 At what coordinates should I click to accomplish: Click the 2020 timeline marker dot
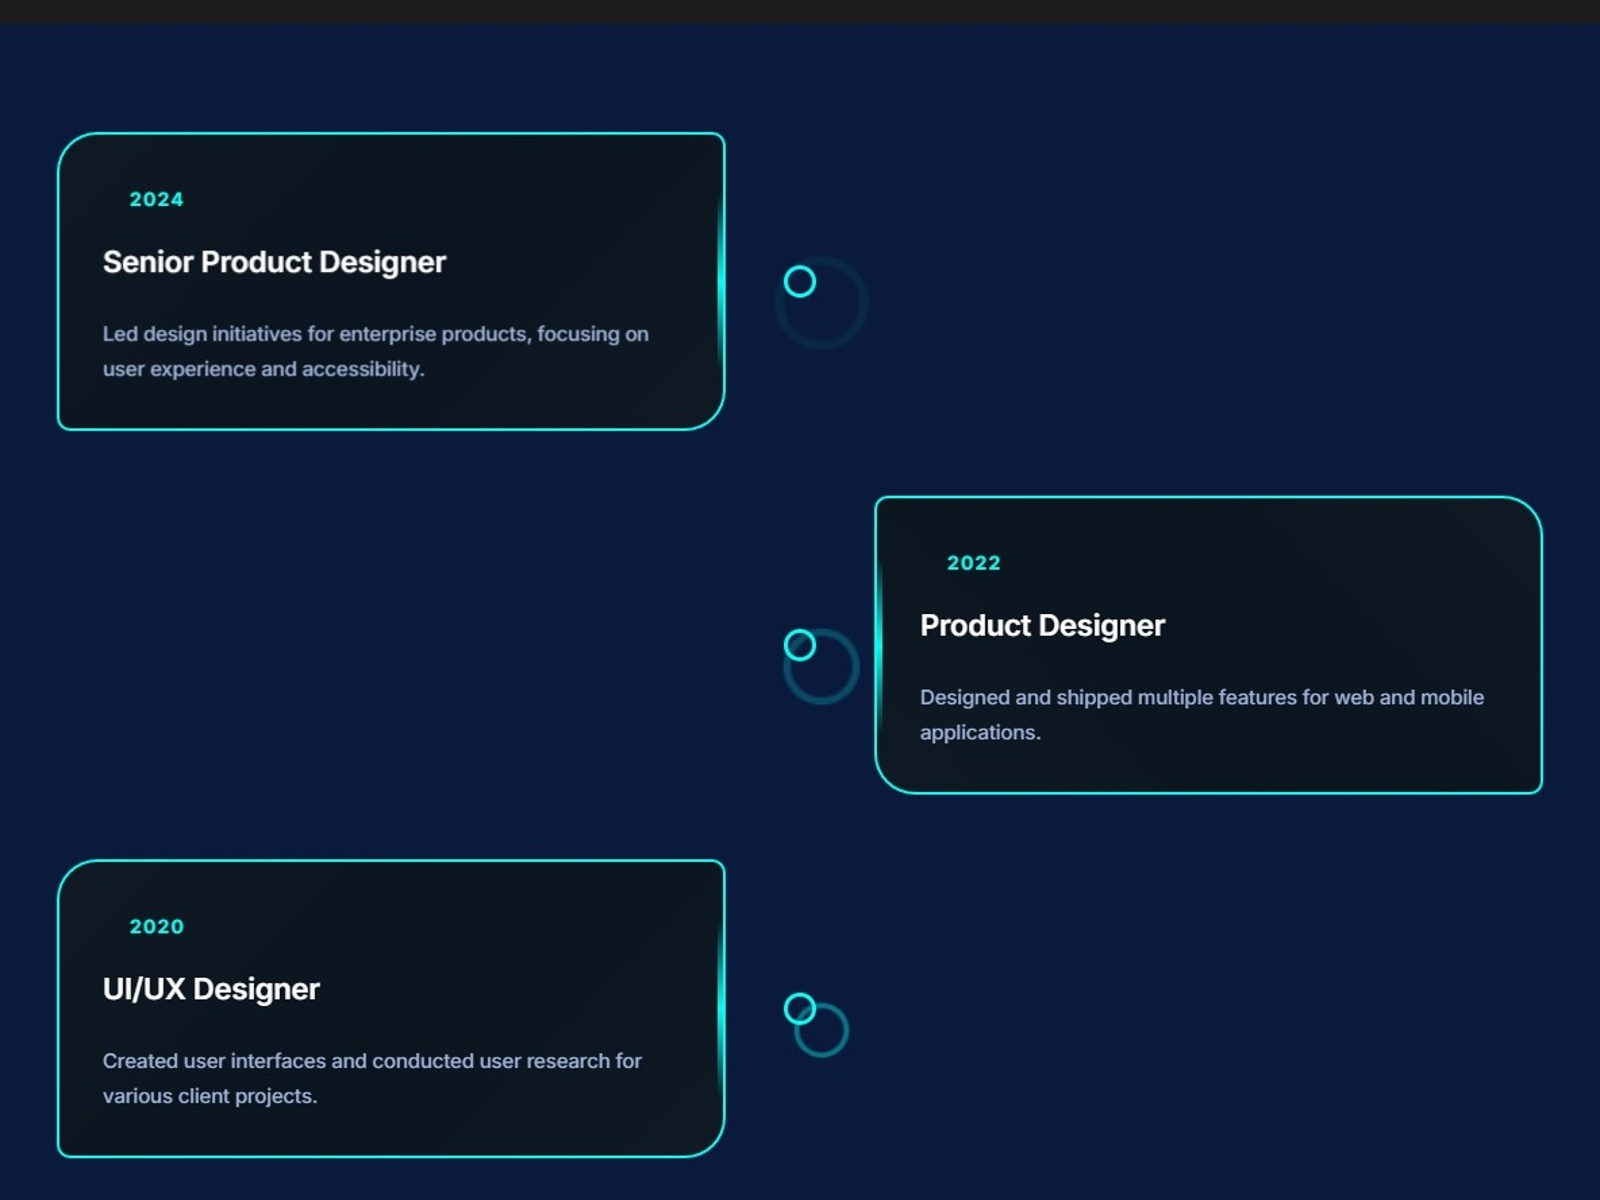tap(800, 1009)
